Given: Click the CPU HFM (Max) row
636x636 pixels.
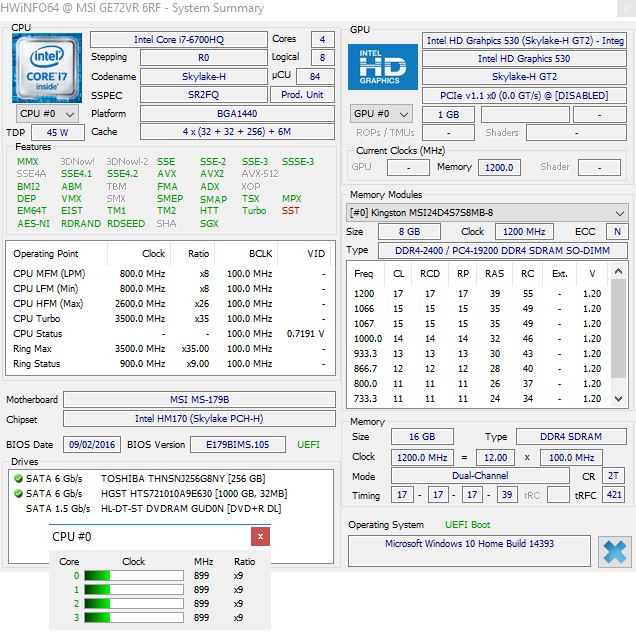Looking at the screenshot, I should 170,304.
